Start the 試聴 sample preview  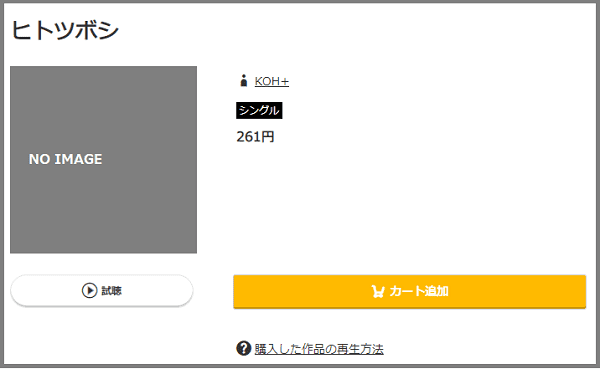point(102,291)
